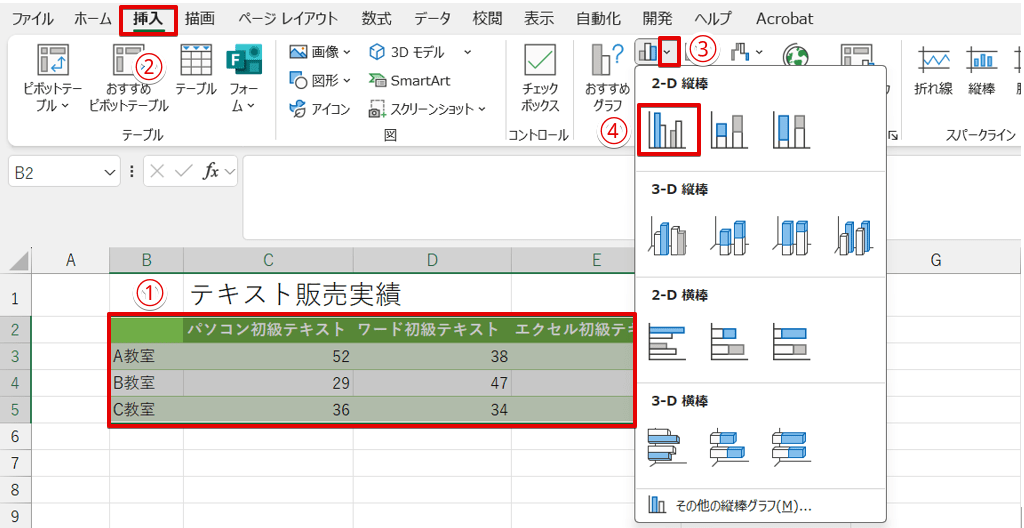Open the 図形 shapes dropdown
The image size is (1024, 528).
[320, 80]
